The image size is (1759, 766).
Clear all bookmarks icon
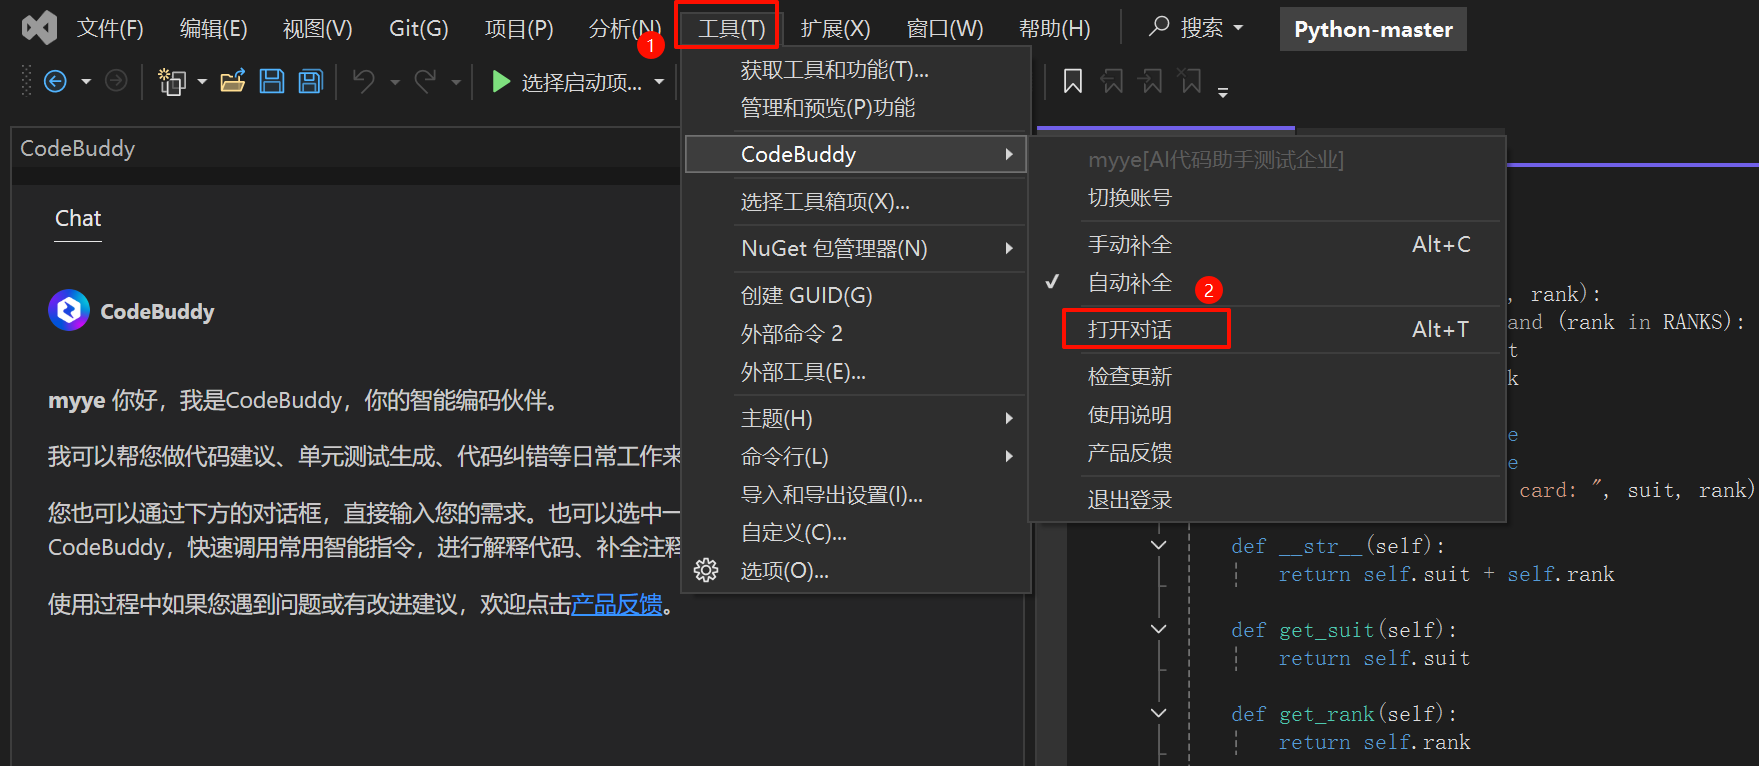pyautogui.click(x=1190, y=81)
